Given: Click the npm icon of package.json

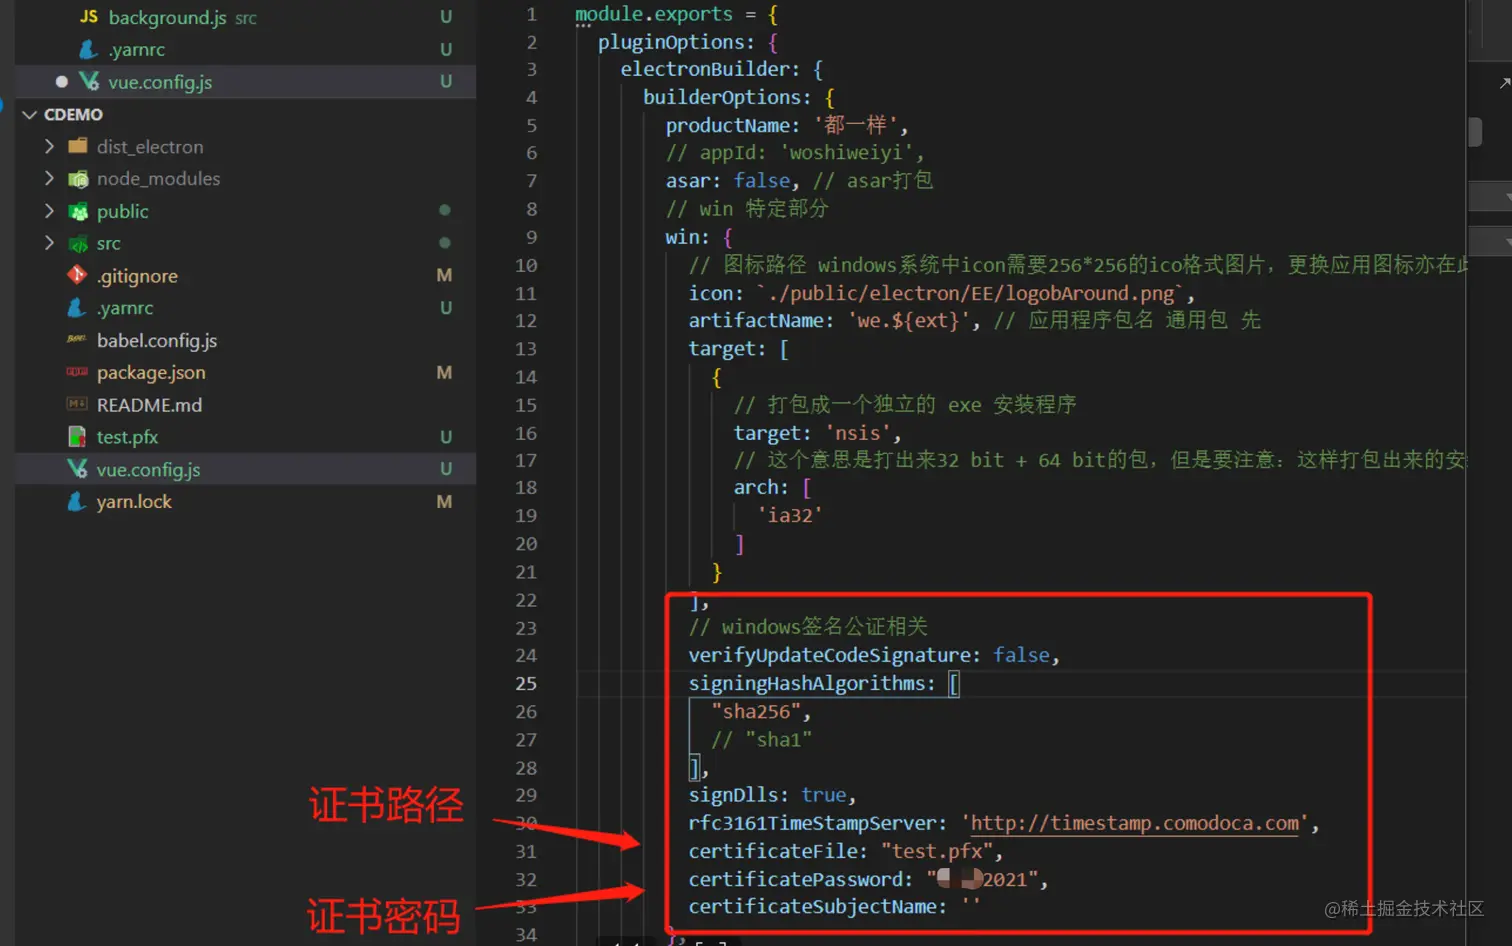Looking at the screenshot, I should 77,372.
